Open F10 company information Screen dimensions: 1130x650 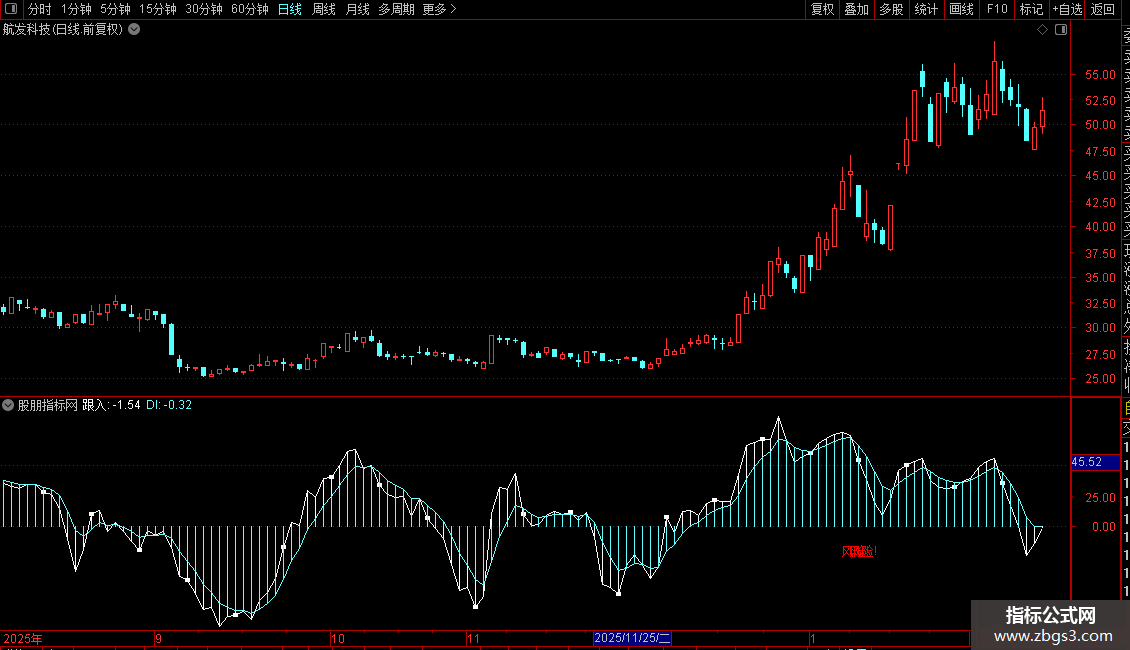[997, 9]
